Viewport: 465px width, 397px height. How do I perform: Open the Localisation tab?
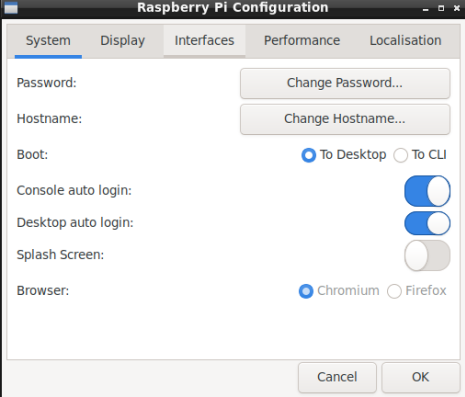(405, 41)
